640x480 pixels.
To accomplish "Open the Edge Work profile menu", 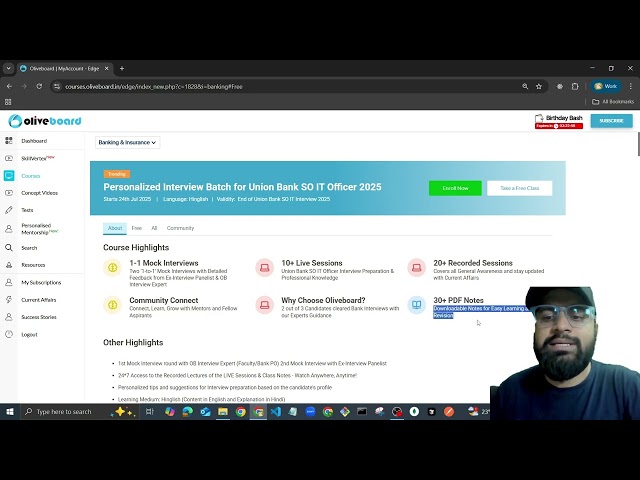I will [605, 86].
